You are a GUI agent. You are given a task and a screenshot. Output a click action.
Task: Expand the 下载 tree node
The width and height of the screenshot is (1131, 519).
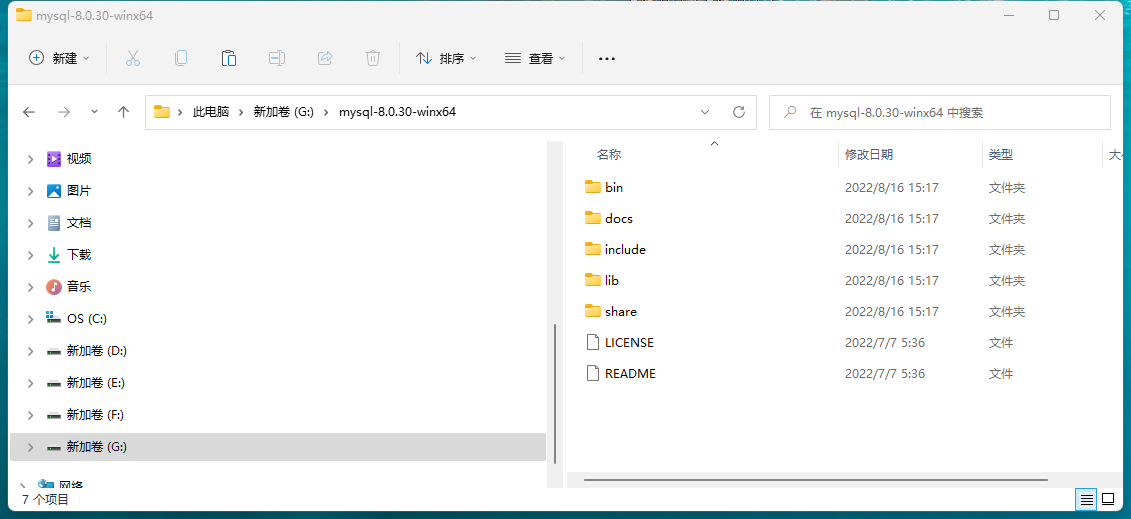30,254
